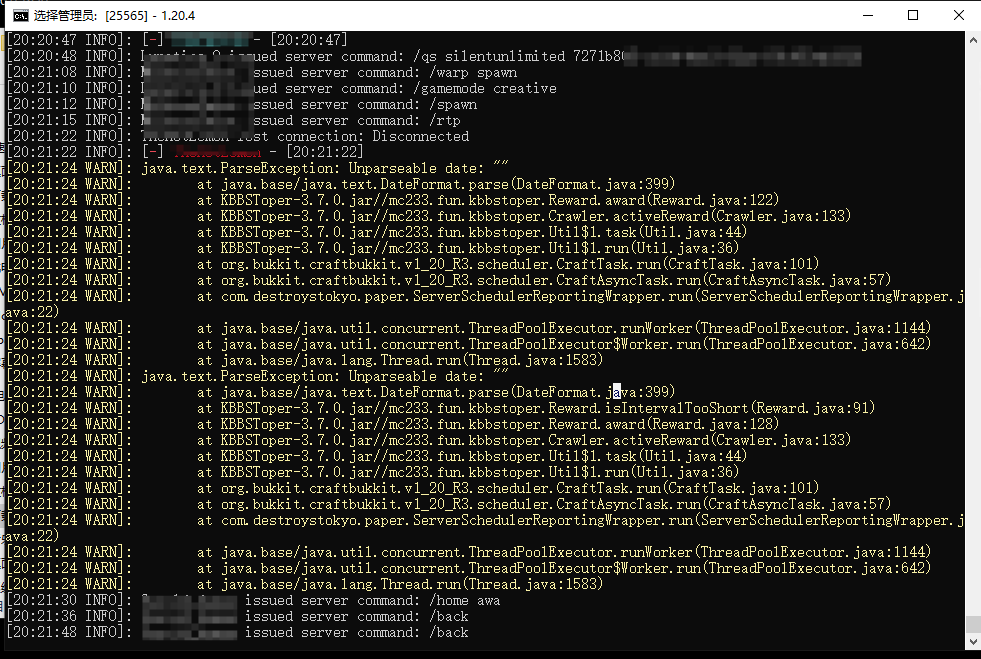Click the window title '[25565] - 1.20.4'
Image resolution: width=981 pixels, height=659 pixels.
pyautogui.click(x=151, y=16)
